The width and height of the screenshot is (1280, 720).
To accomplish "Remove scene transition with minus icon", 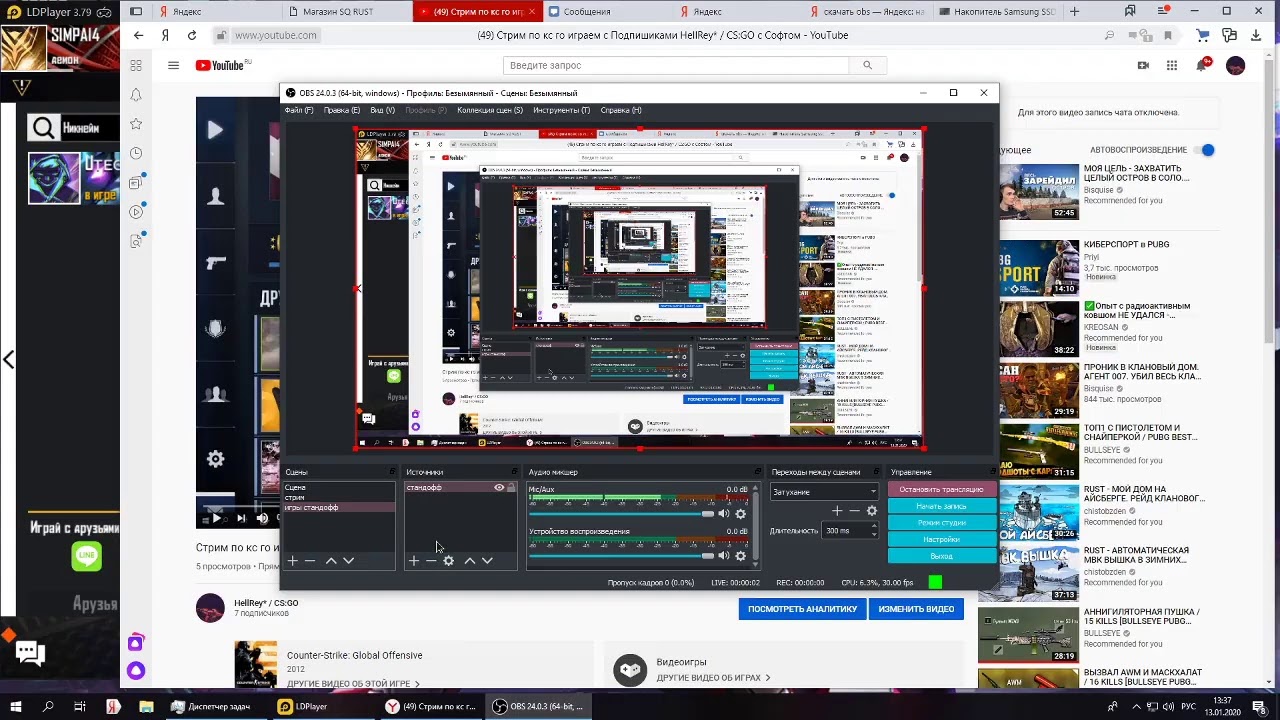I will [x=854, y=511].
